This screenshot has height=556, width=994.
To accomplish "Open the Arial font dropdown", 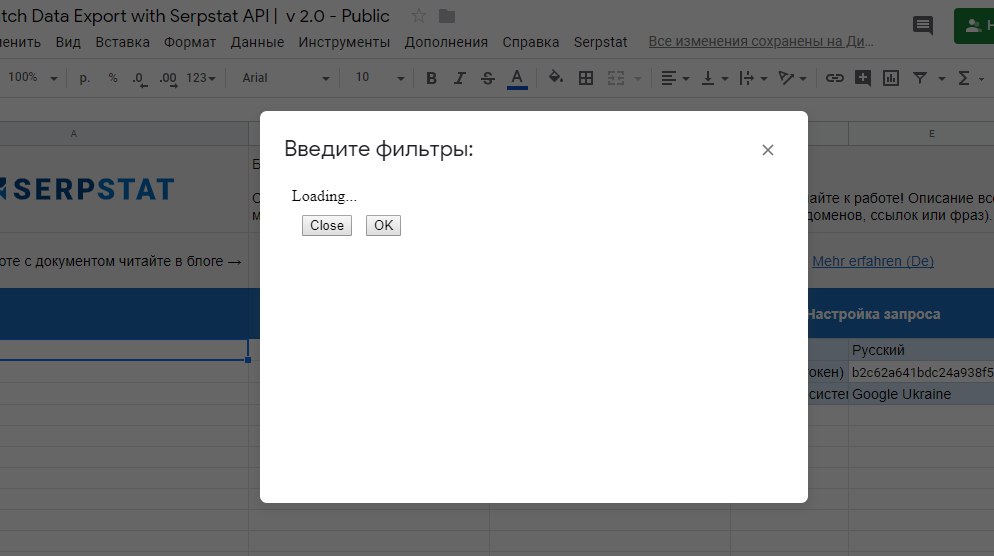I will [x=285, y=78].
